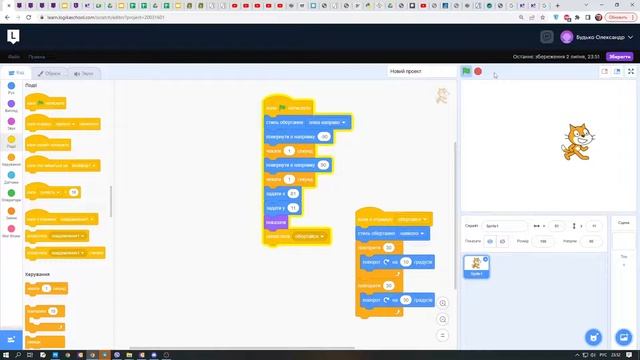Click the user avatar circle
The image size is (640, 360).
[567, 37]
